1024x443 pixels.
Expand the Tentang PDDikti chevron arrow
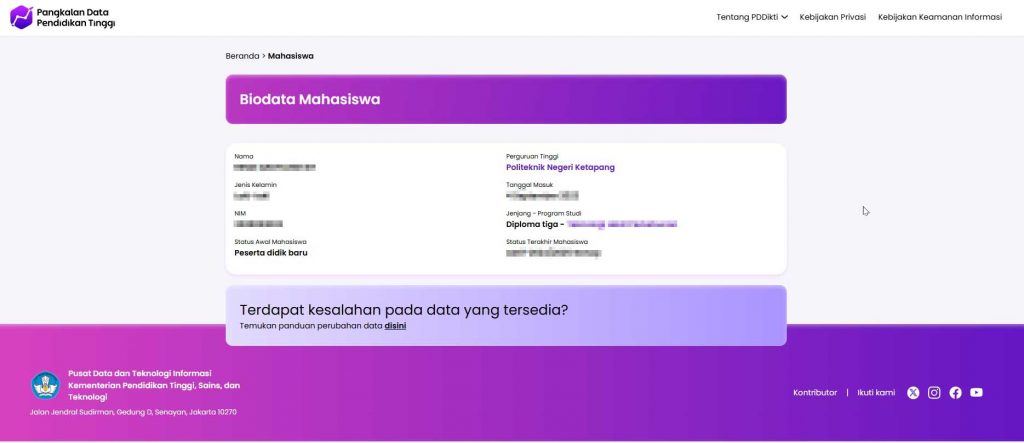(x=785, y=17)
